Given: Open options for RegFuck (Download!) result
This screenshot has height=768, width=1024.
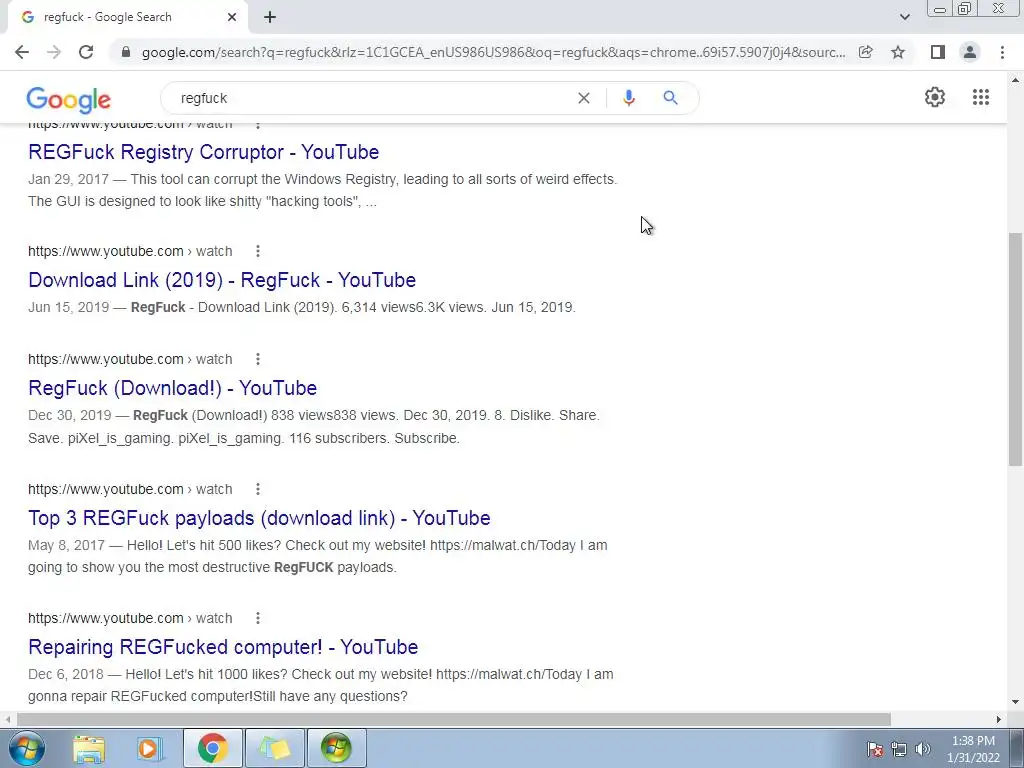Looking at the screenshot, I should [258, 359].
